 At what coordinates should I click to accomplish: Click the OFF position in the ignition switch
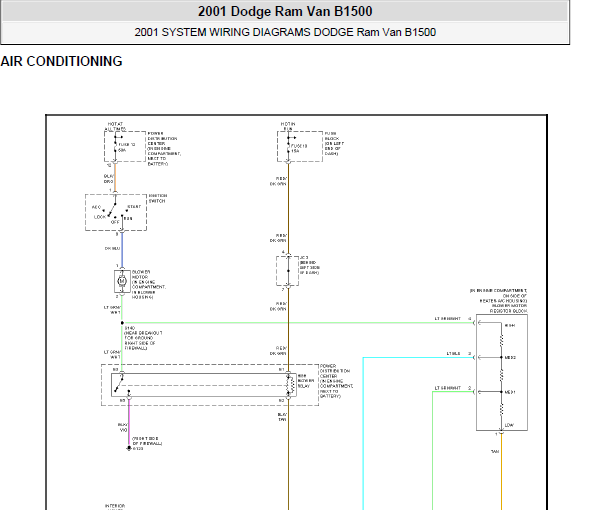115,222
